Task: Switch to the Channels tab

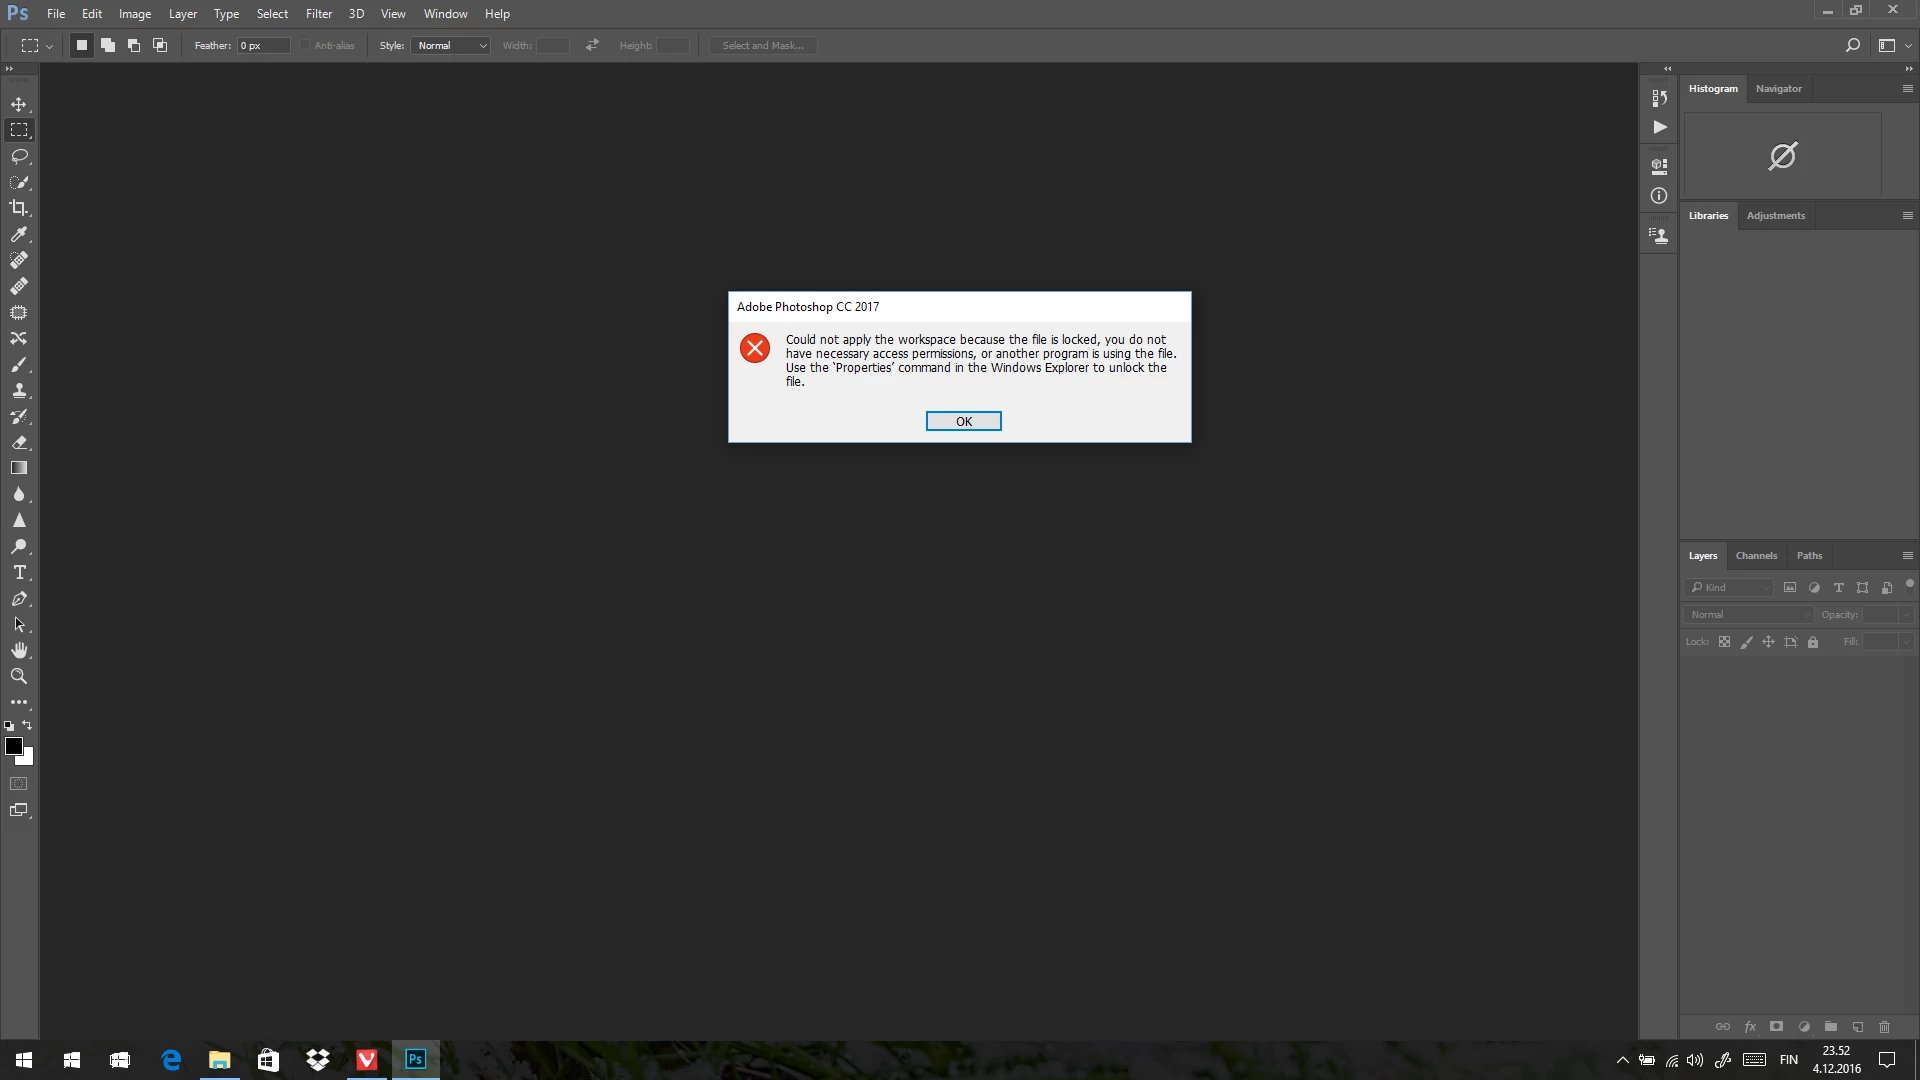Action: pos(1756,556)
